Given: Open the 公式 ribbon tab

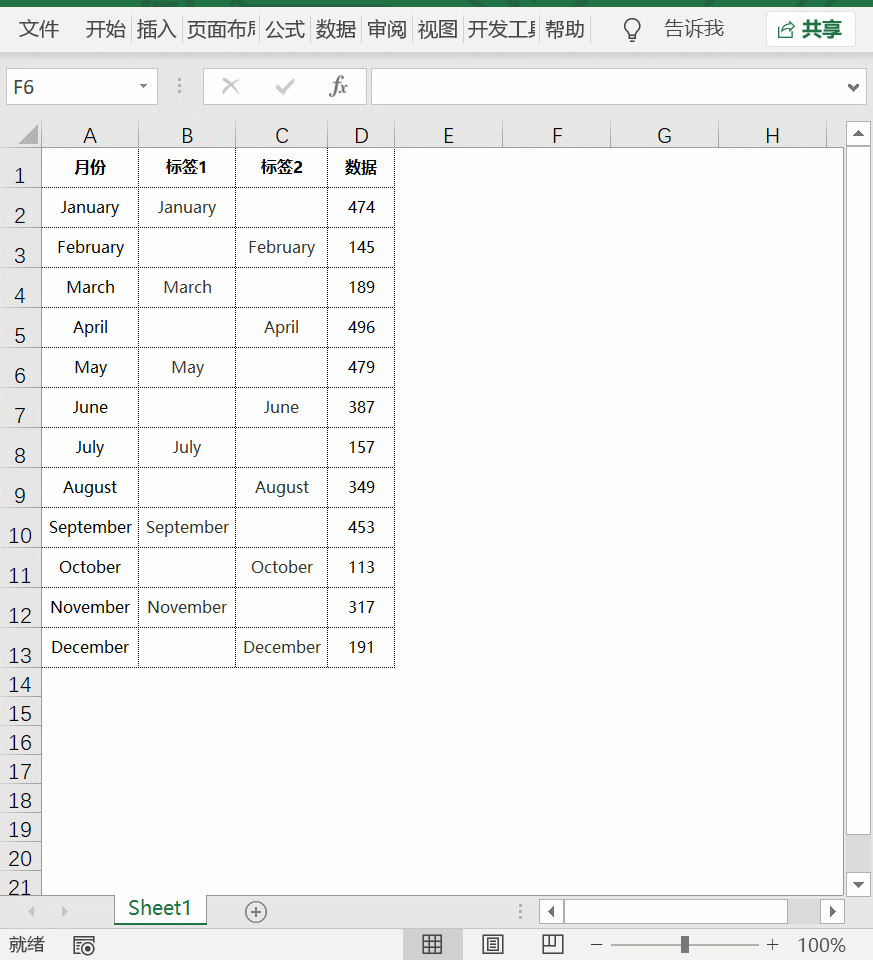Looking at the screenshot, I should coord(285,29).
